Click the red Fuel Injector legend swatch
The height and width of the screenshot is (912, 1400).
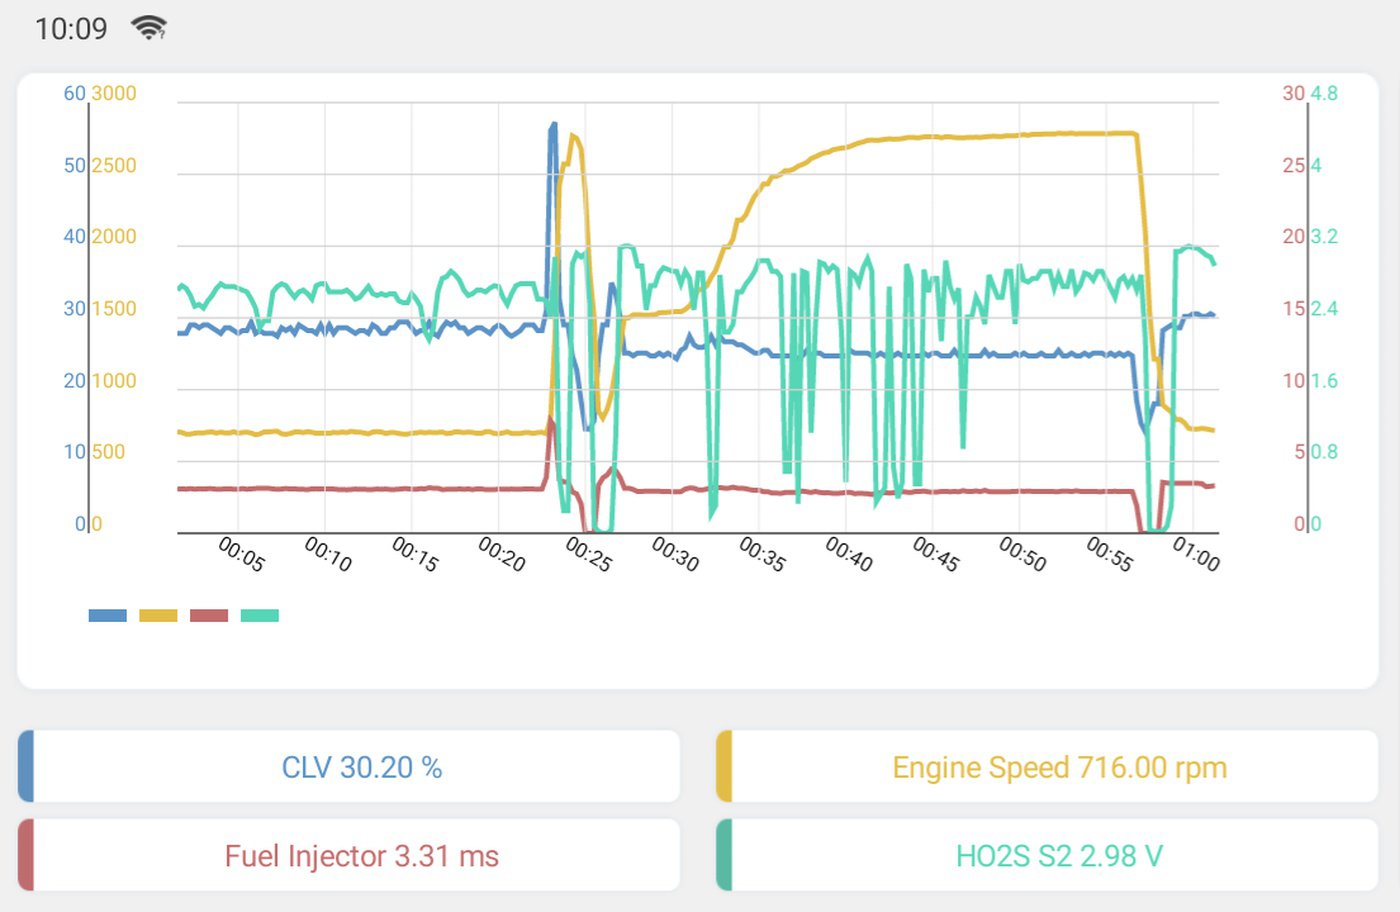click(x=209, y=615)
